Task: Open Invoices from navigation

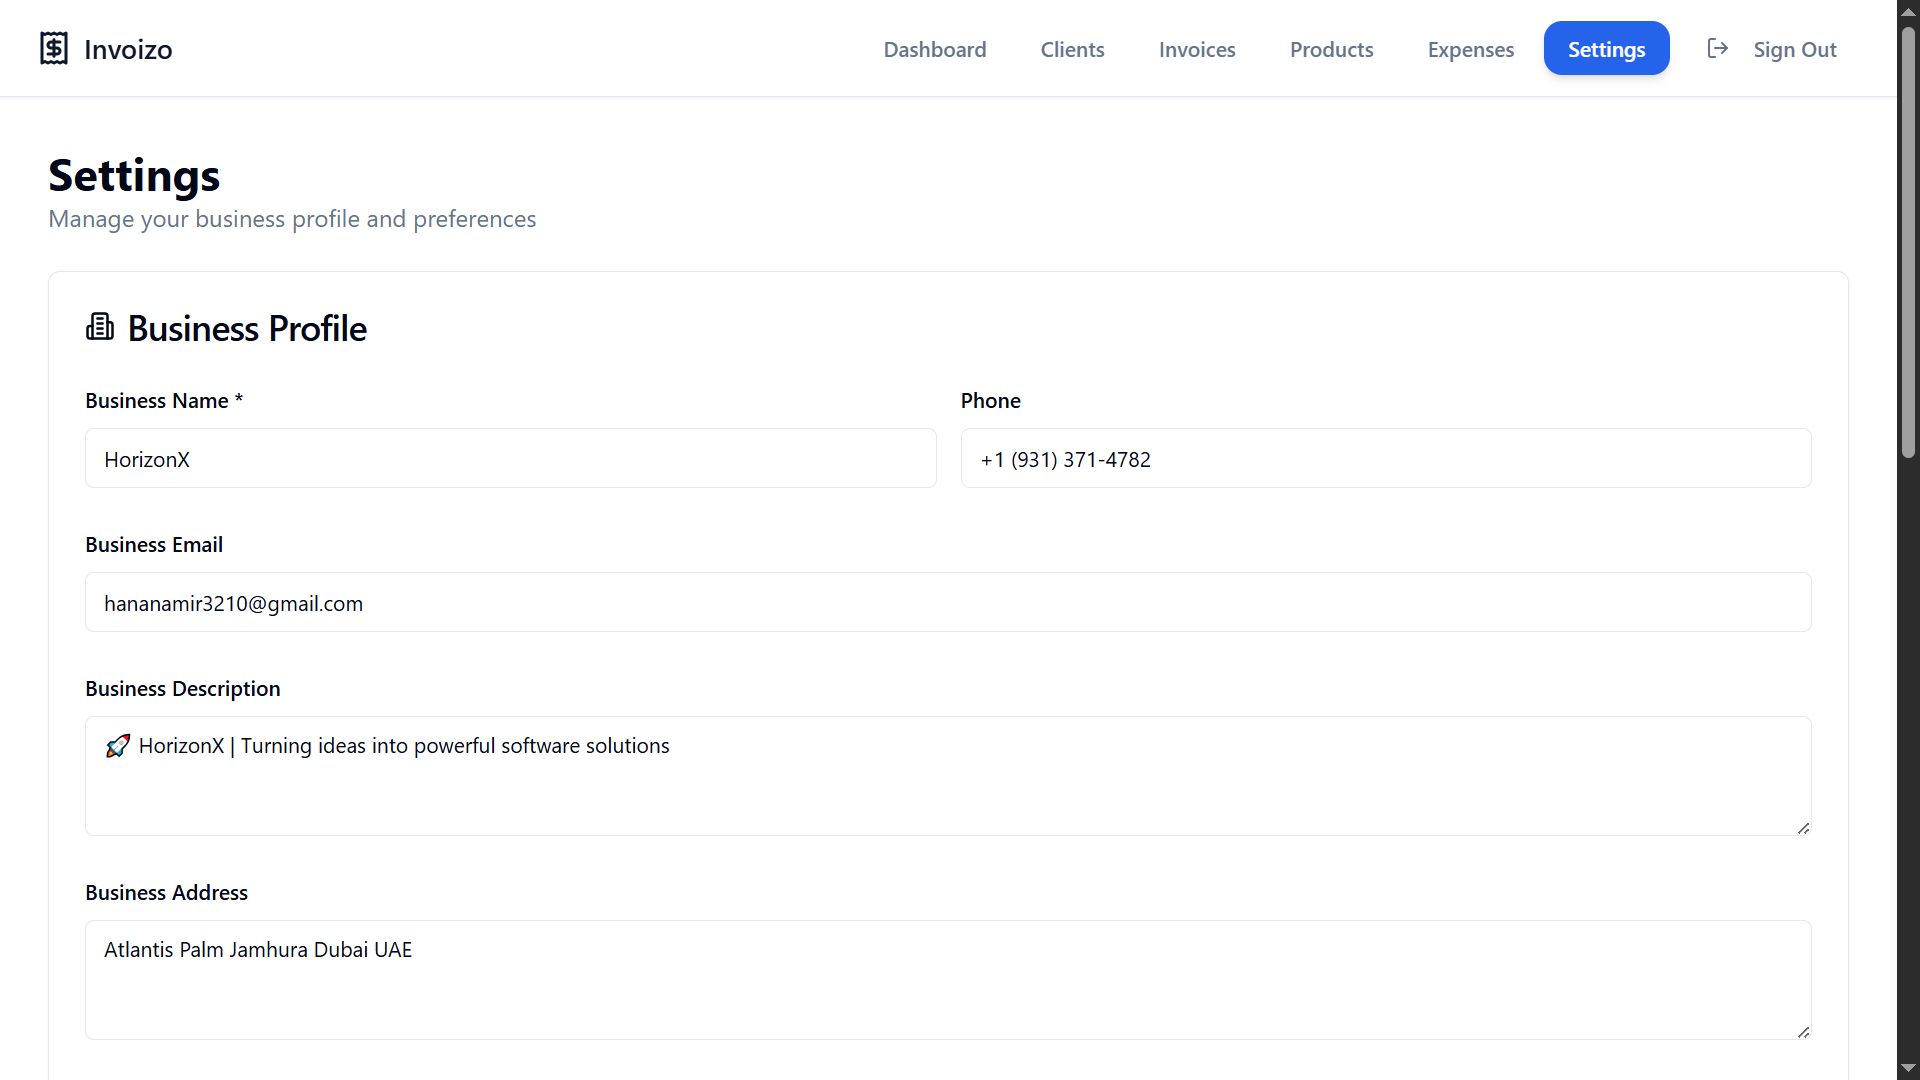Action: [x=1196, y=49]
